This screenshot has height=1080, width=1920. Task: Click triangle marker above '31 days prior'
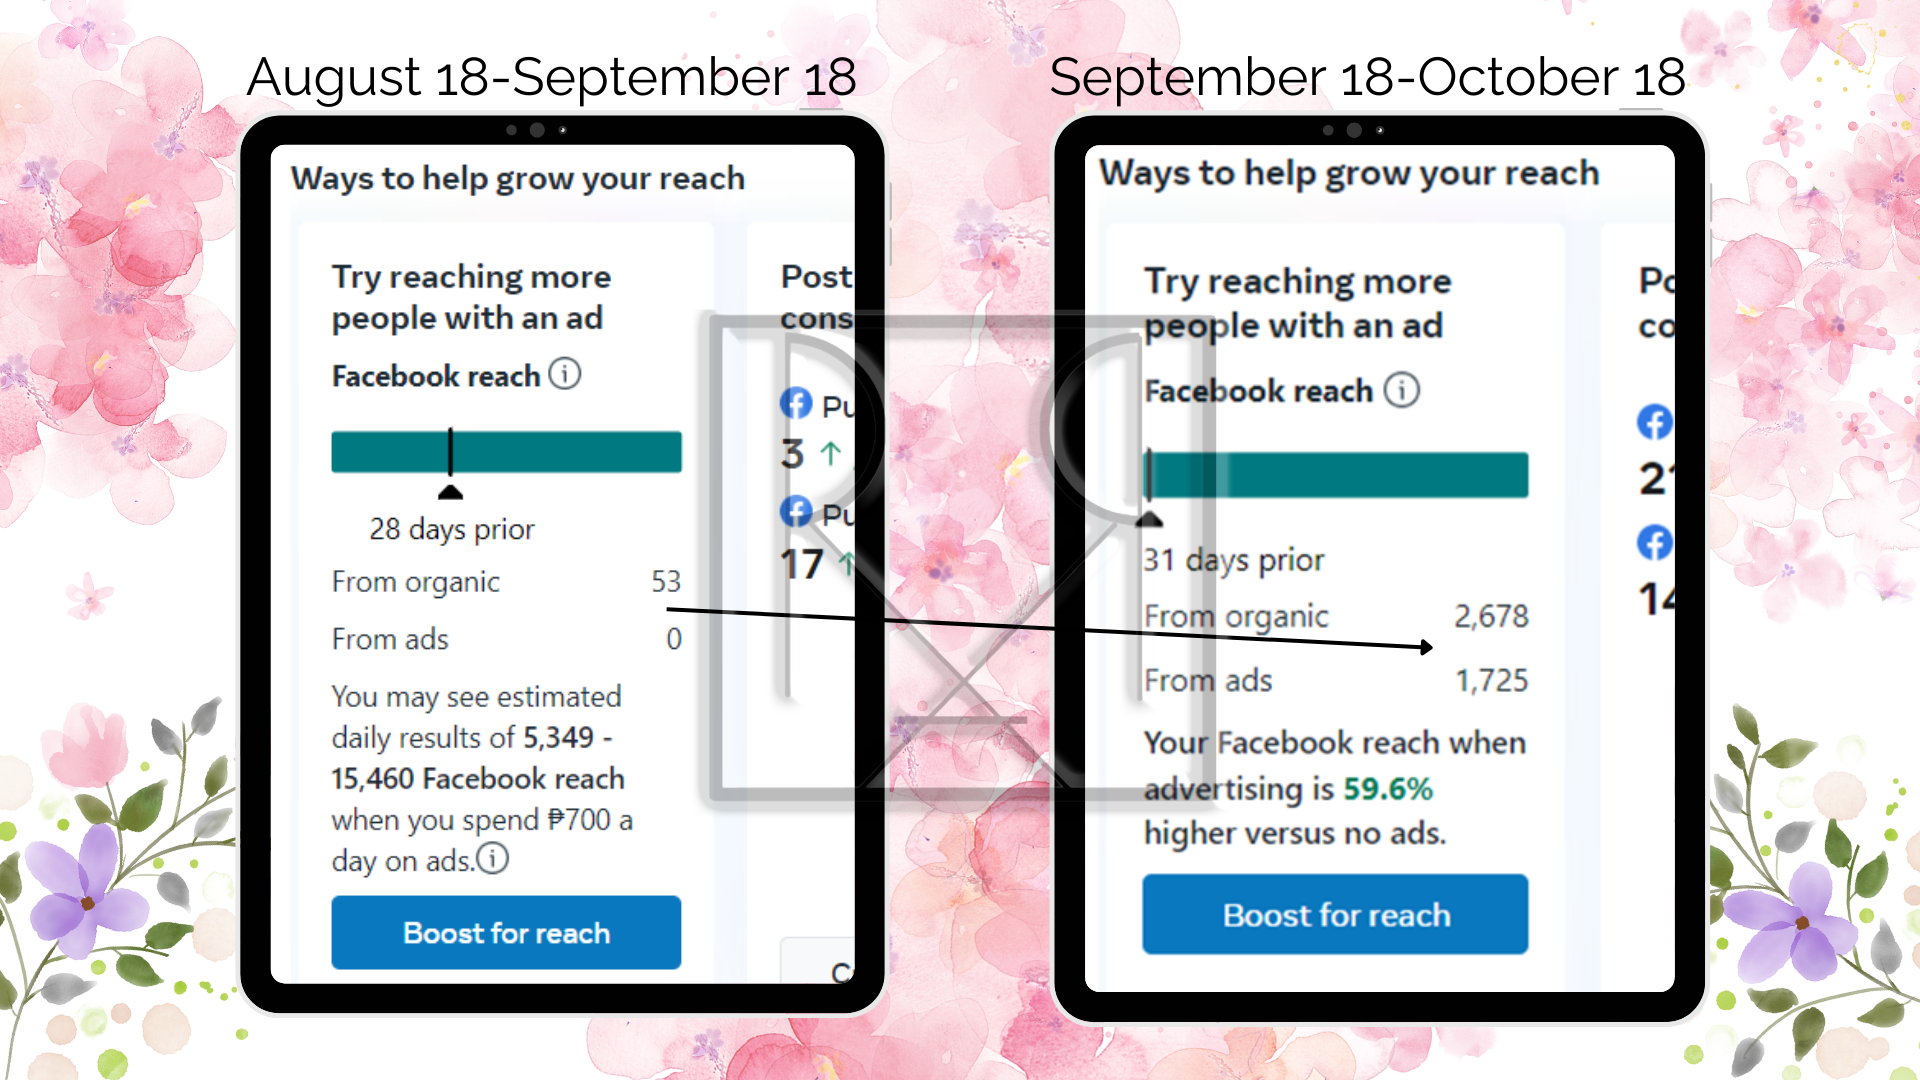1150,519
